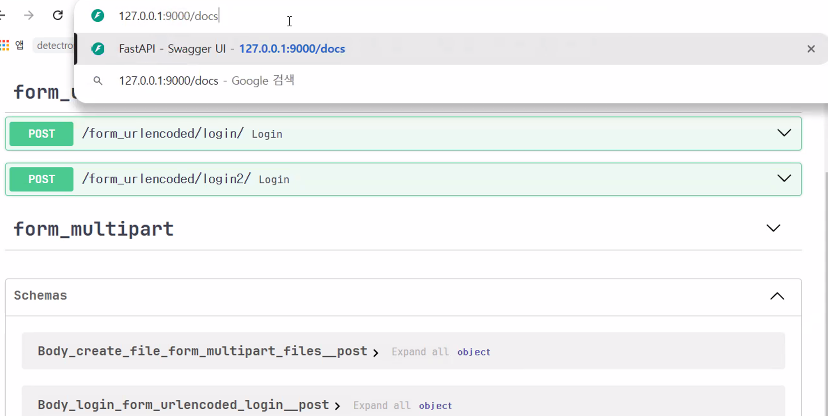Click the chevron on the login/ endpoint row
The width and height of the screenshot is (828, 416).
point(784,133)
